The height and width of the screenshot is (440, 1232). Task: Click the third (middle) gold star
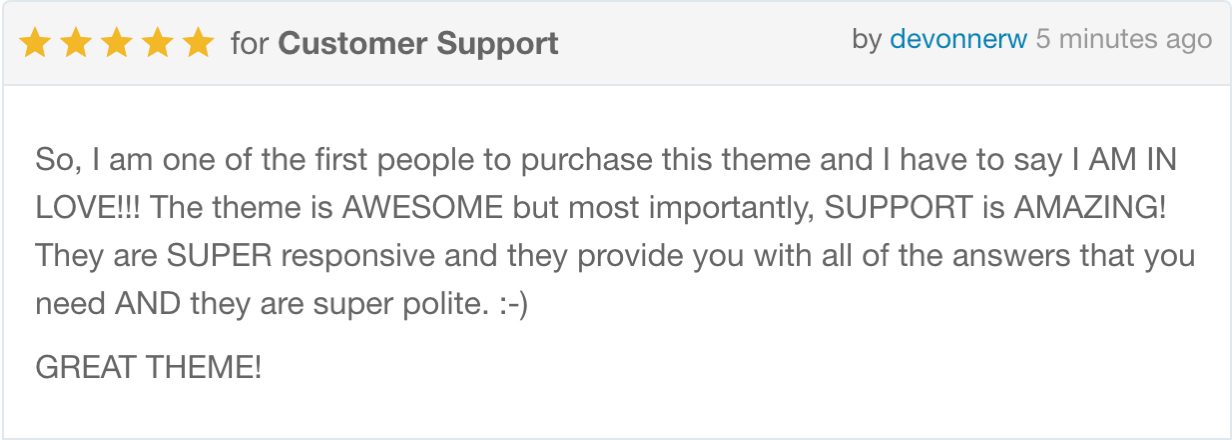[117, 43]
